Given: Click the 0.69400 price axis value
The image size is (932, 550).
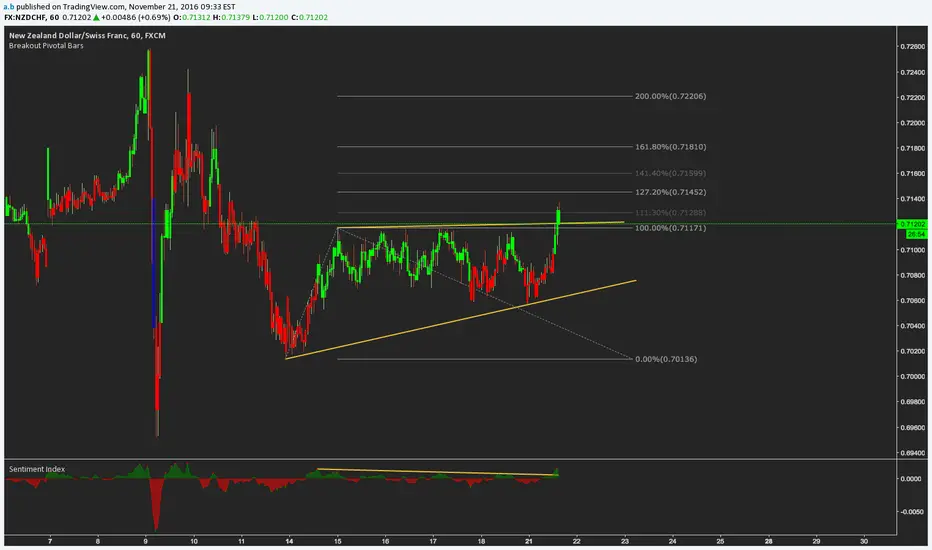Looking at the screenshot, I should 912,453.
